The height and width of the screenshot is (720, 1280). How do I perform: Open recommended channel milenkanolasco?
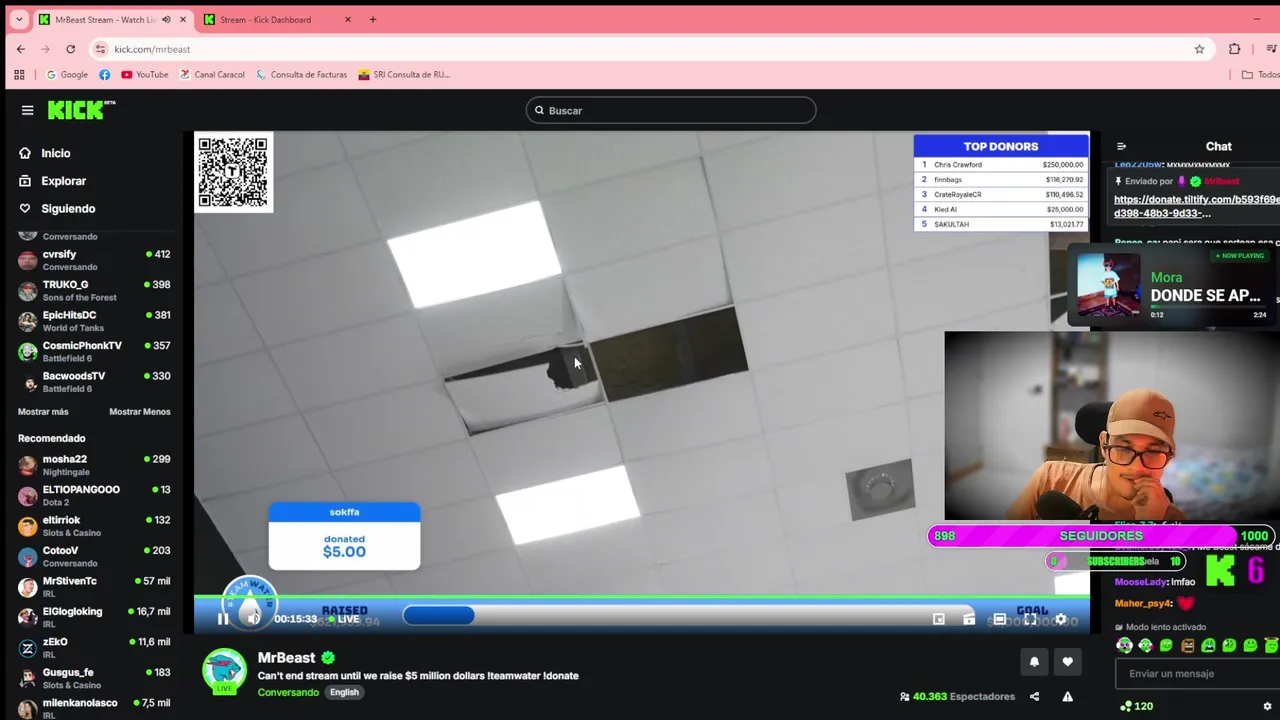(94, 709)
